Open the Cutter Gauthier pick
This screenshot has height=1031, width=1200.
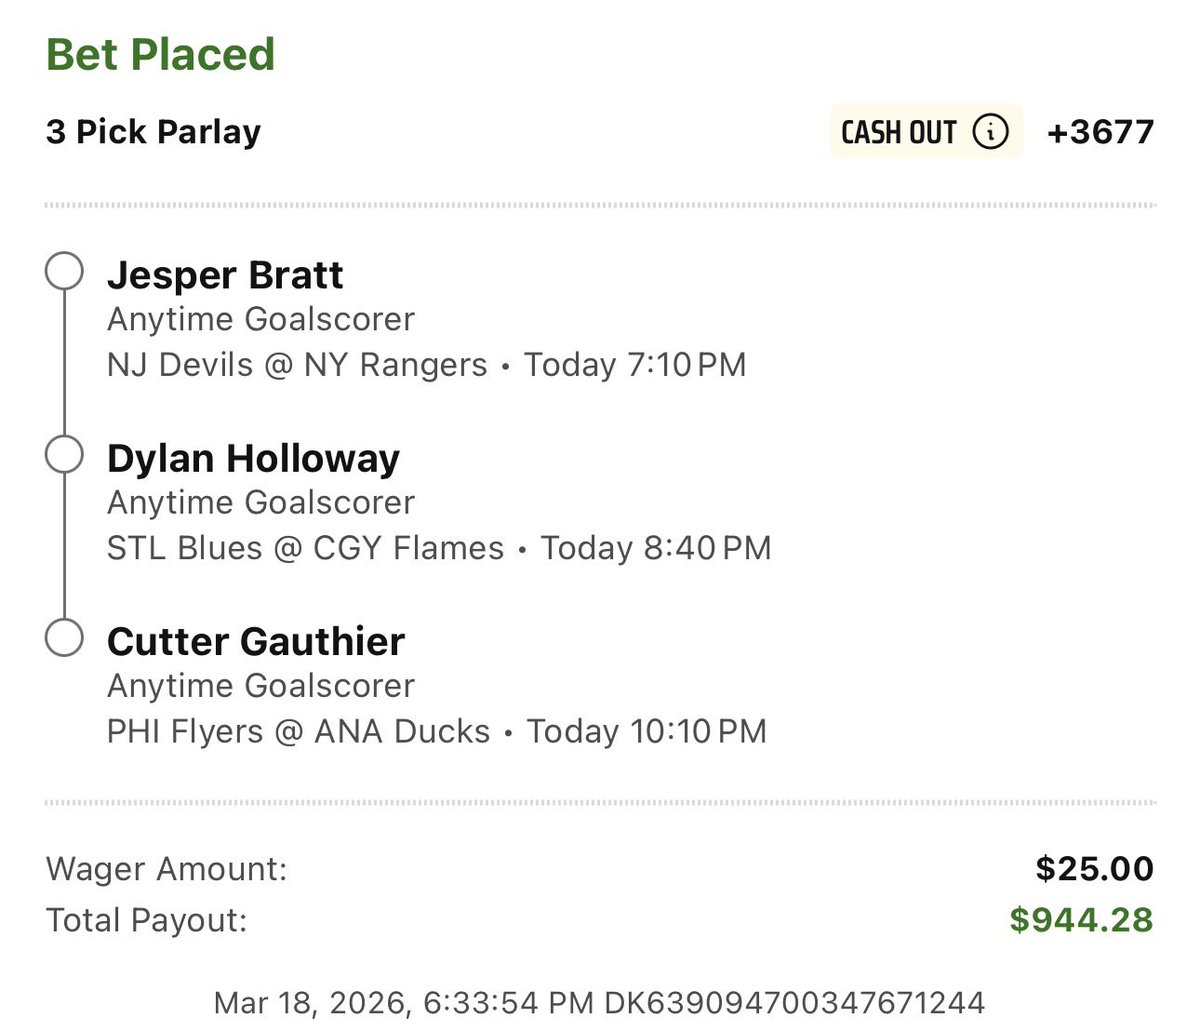tap(256, 641)
